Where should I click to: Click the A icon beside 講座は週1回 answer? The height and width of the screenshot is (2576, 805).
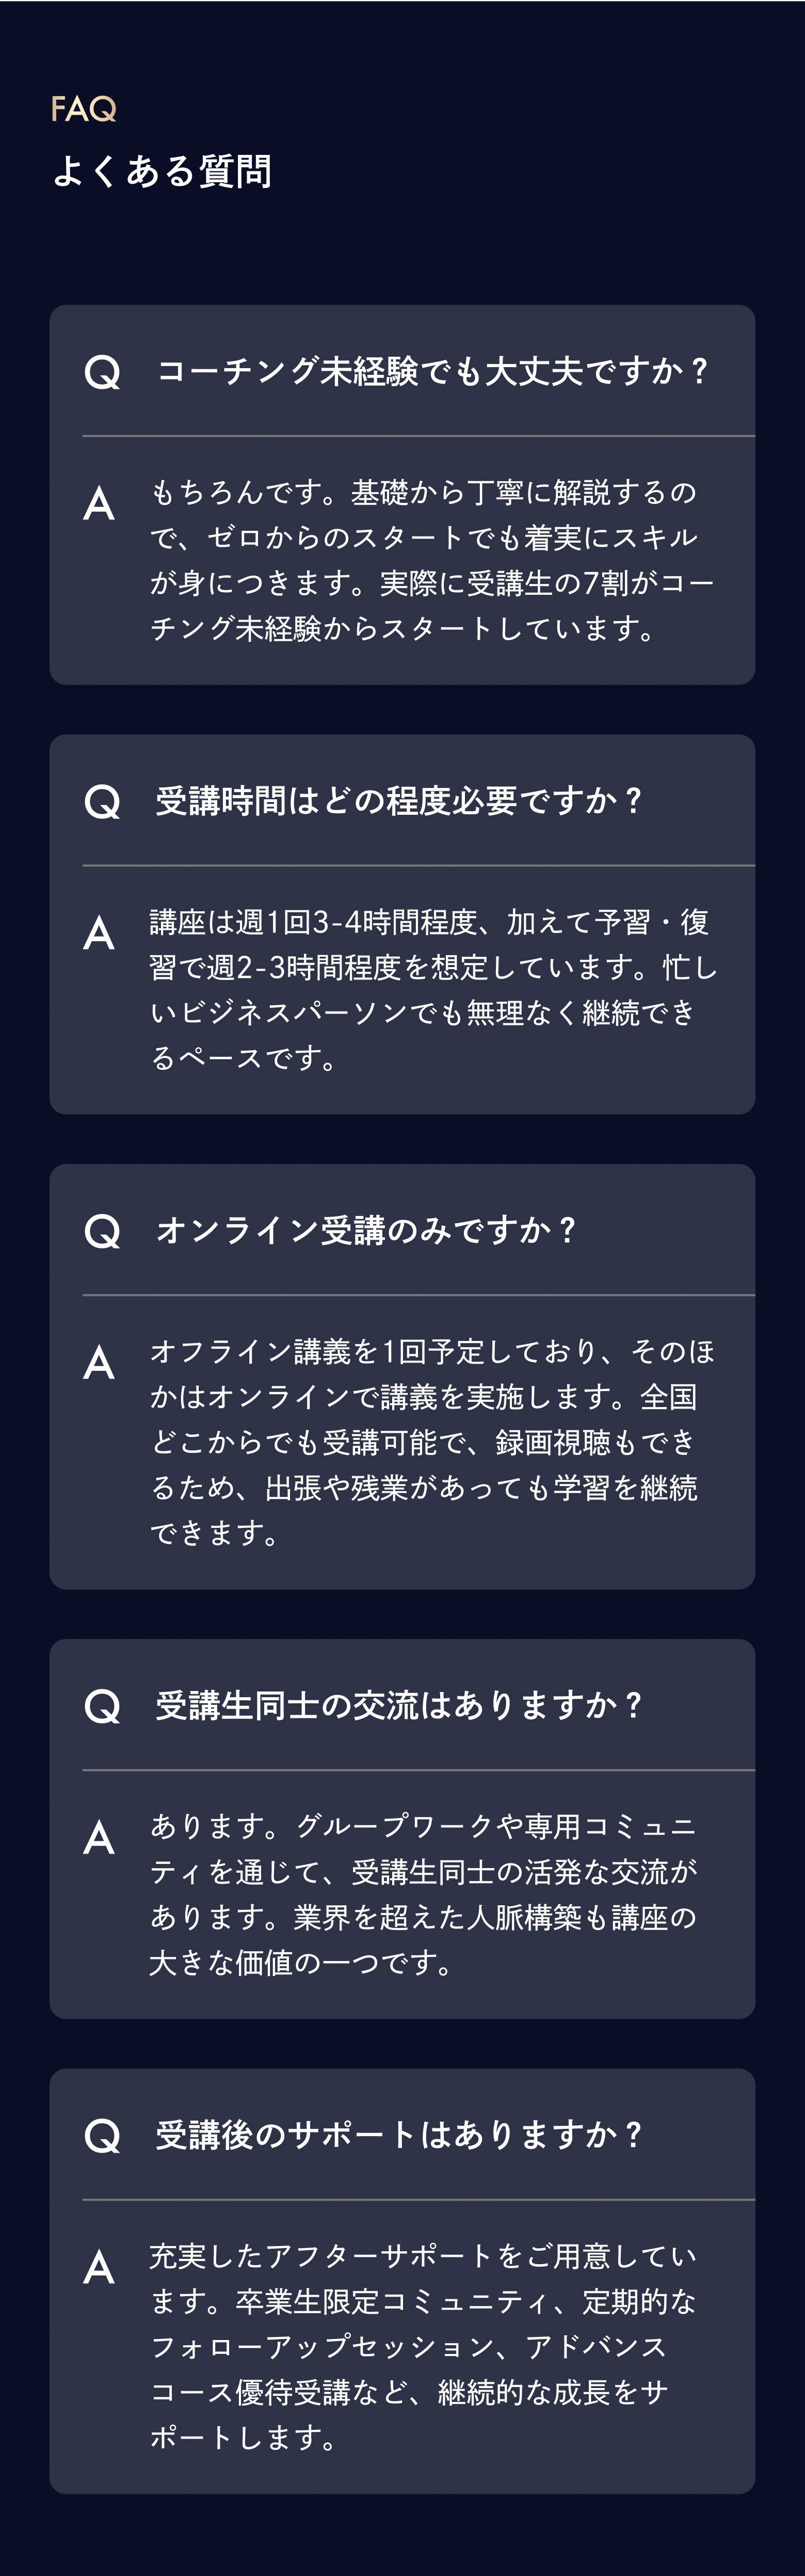99,933
